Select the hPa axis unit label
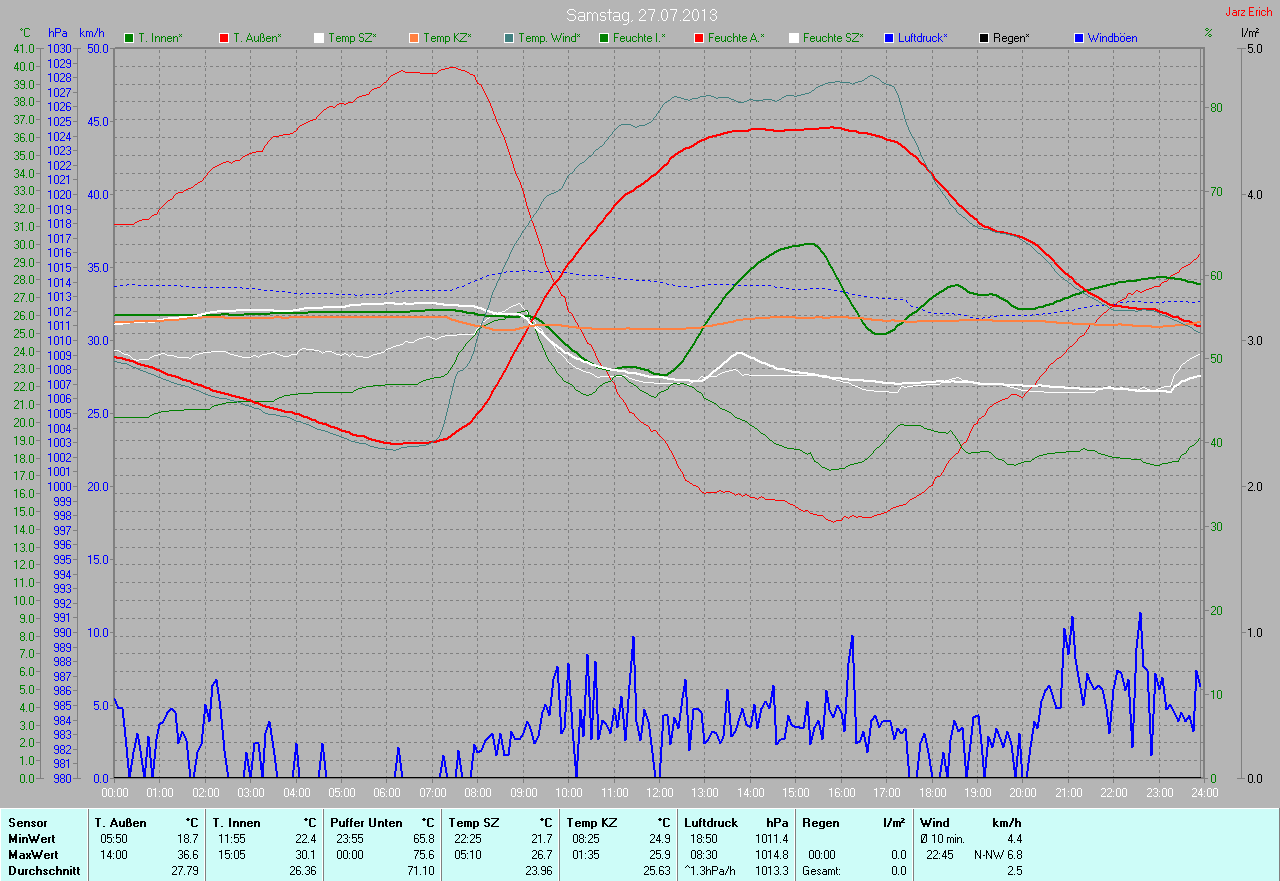 [58, 33]
